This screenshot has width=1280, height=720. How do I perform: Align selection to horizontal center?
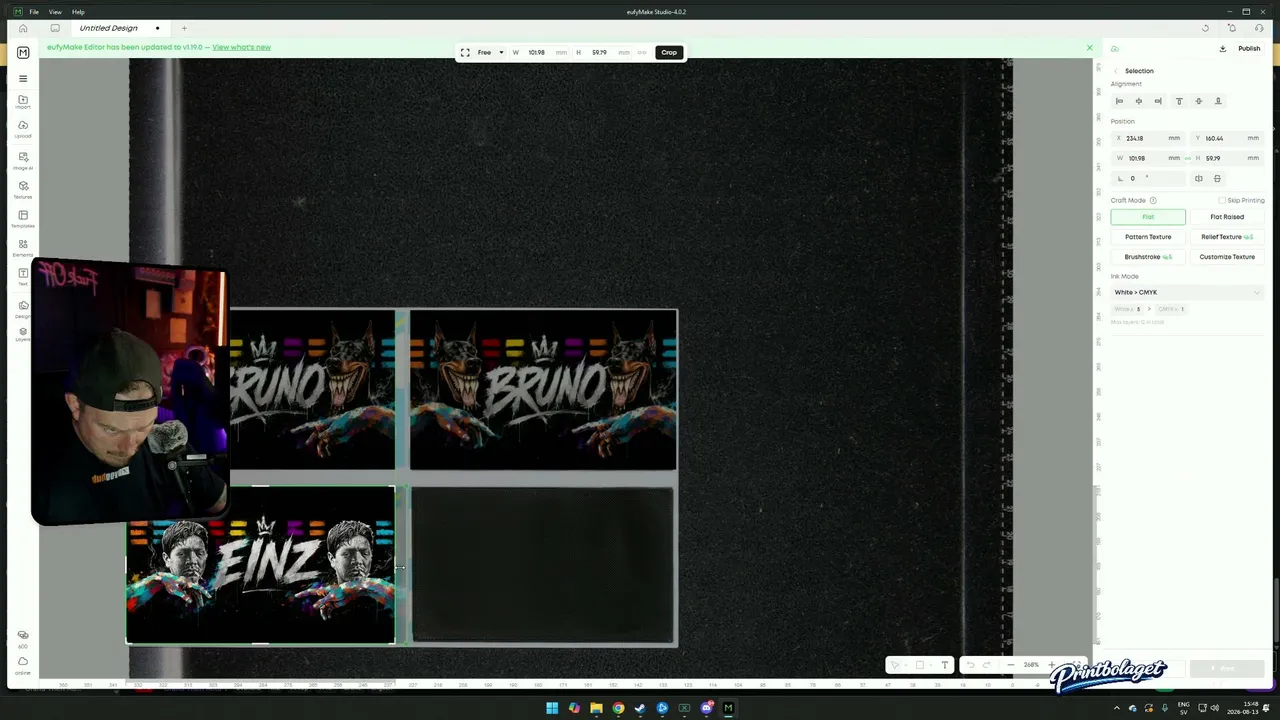click(1138, 101)
